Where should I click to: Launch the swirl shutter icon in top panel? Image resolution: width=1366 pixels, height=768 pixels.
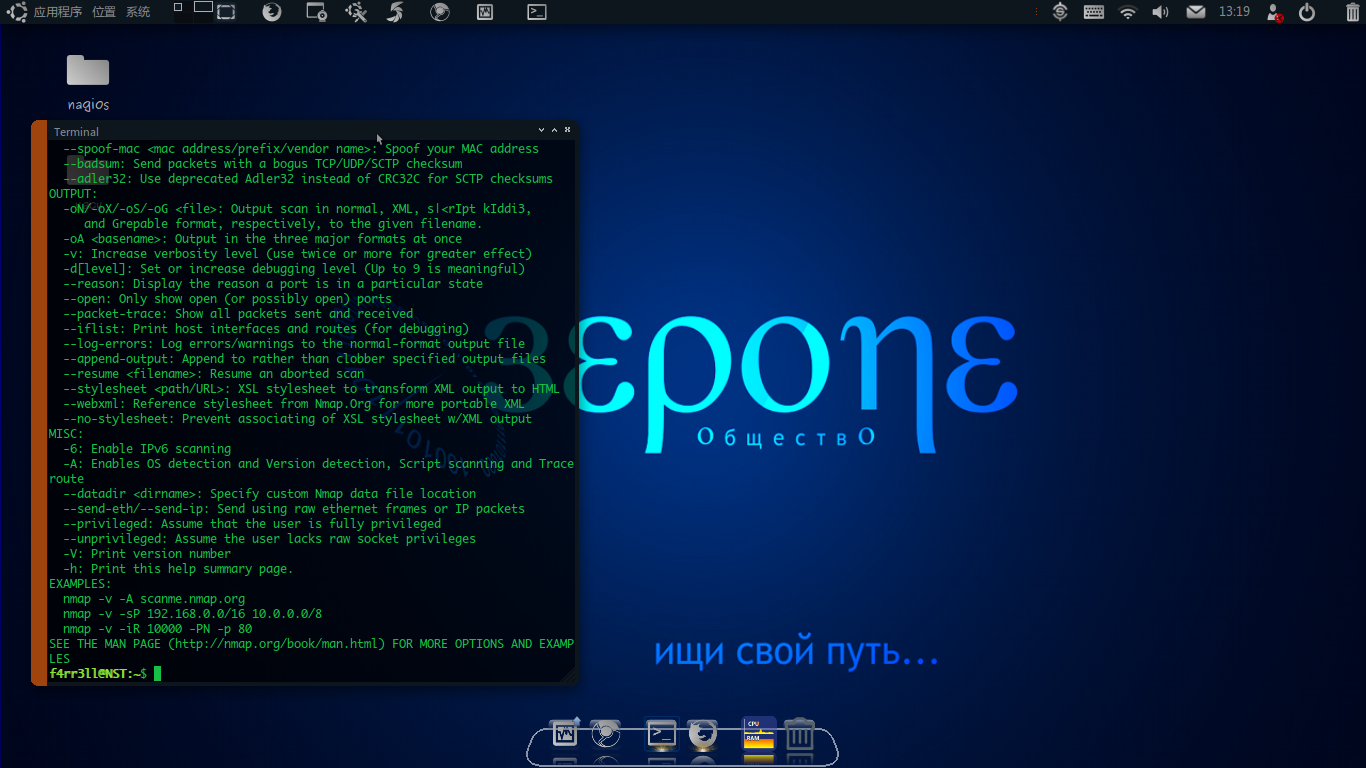pyautogui.click(x=396, y=12)
